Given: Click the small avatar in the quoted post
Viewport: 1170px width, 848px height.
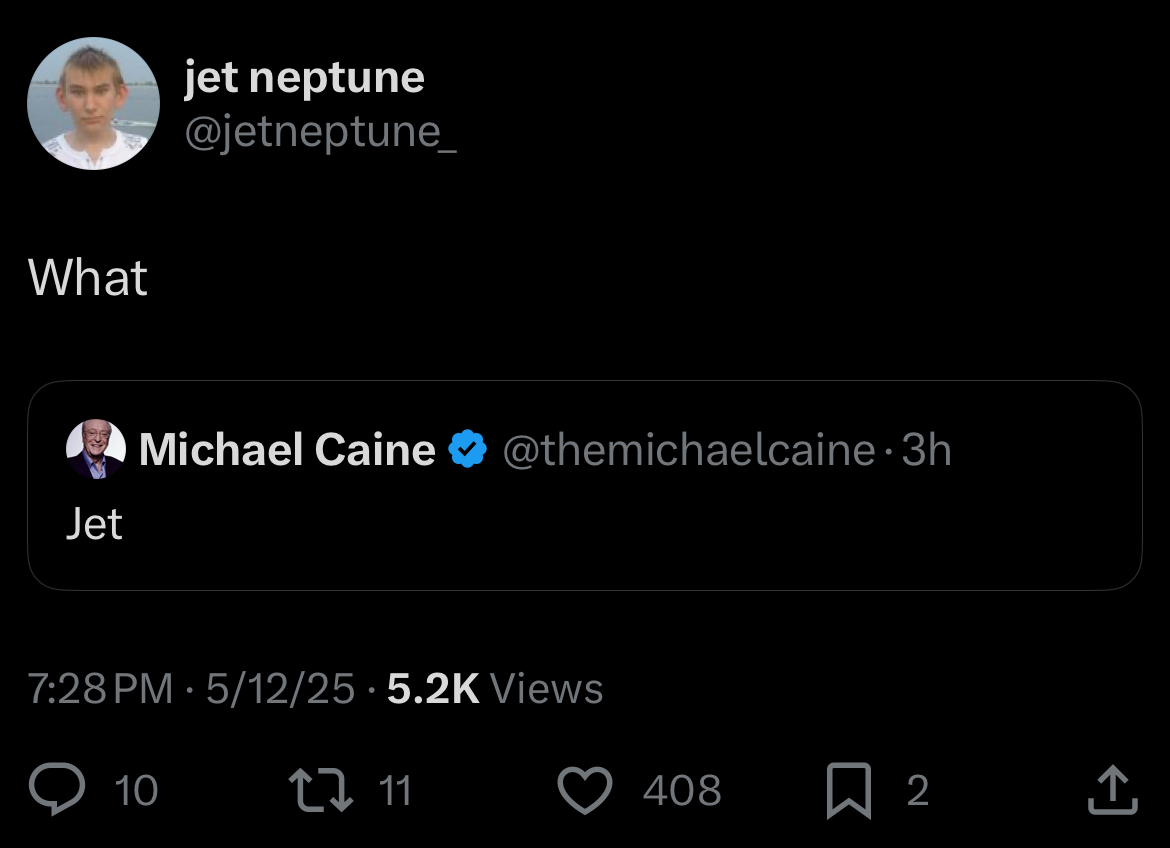Looking at the screenshot, I should tap(96, 450).
